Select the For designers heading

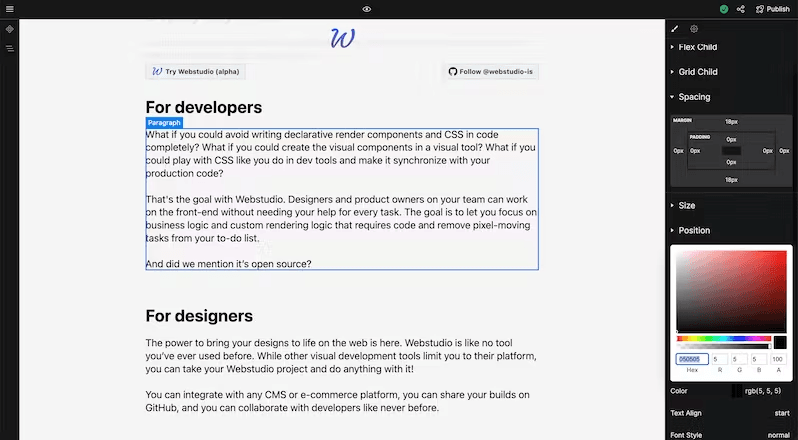click(199, 316)
